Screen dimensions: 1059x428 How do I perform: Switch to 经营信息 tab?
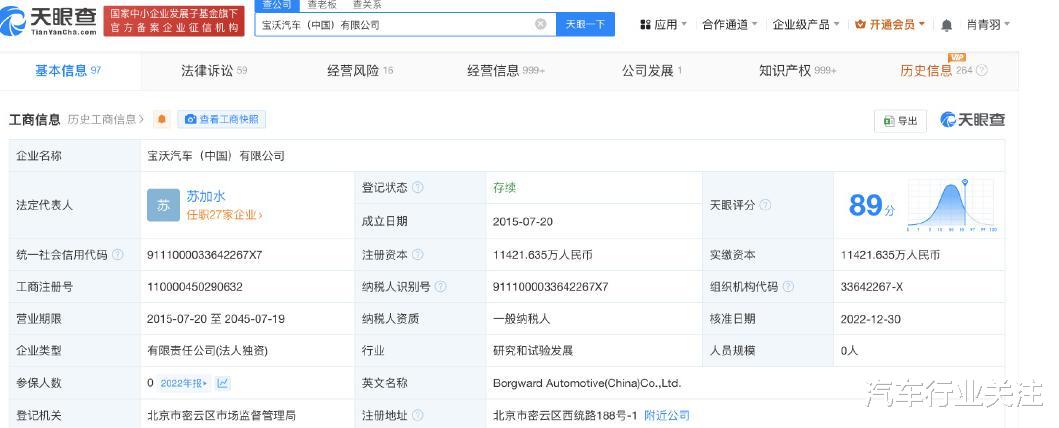pos(506,70)
